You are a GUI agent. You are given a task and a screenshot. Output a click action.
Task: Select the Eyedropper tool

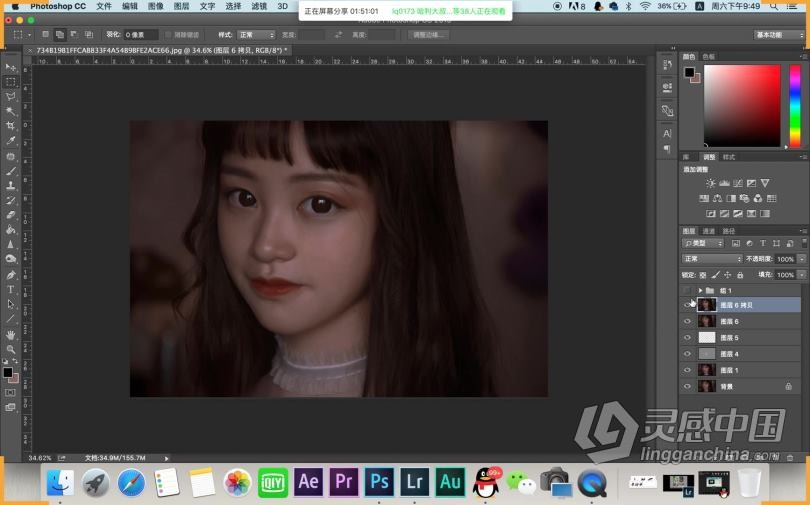click(x=10, y=140)
